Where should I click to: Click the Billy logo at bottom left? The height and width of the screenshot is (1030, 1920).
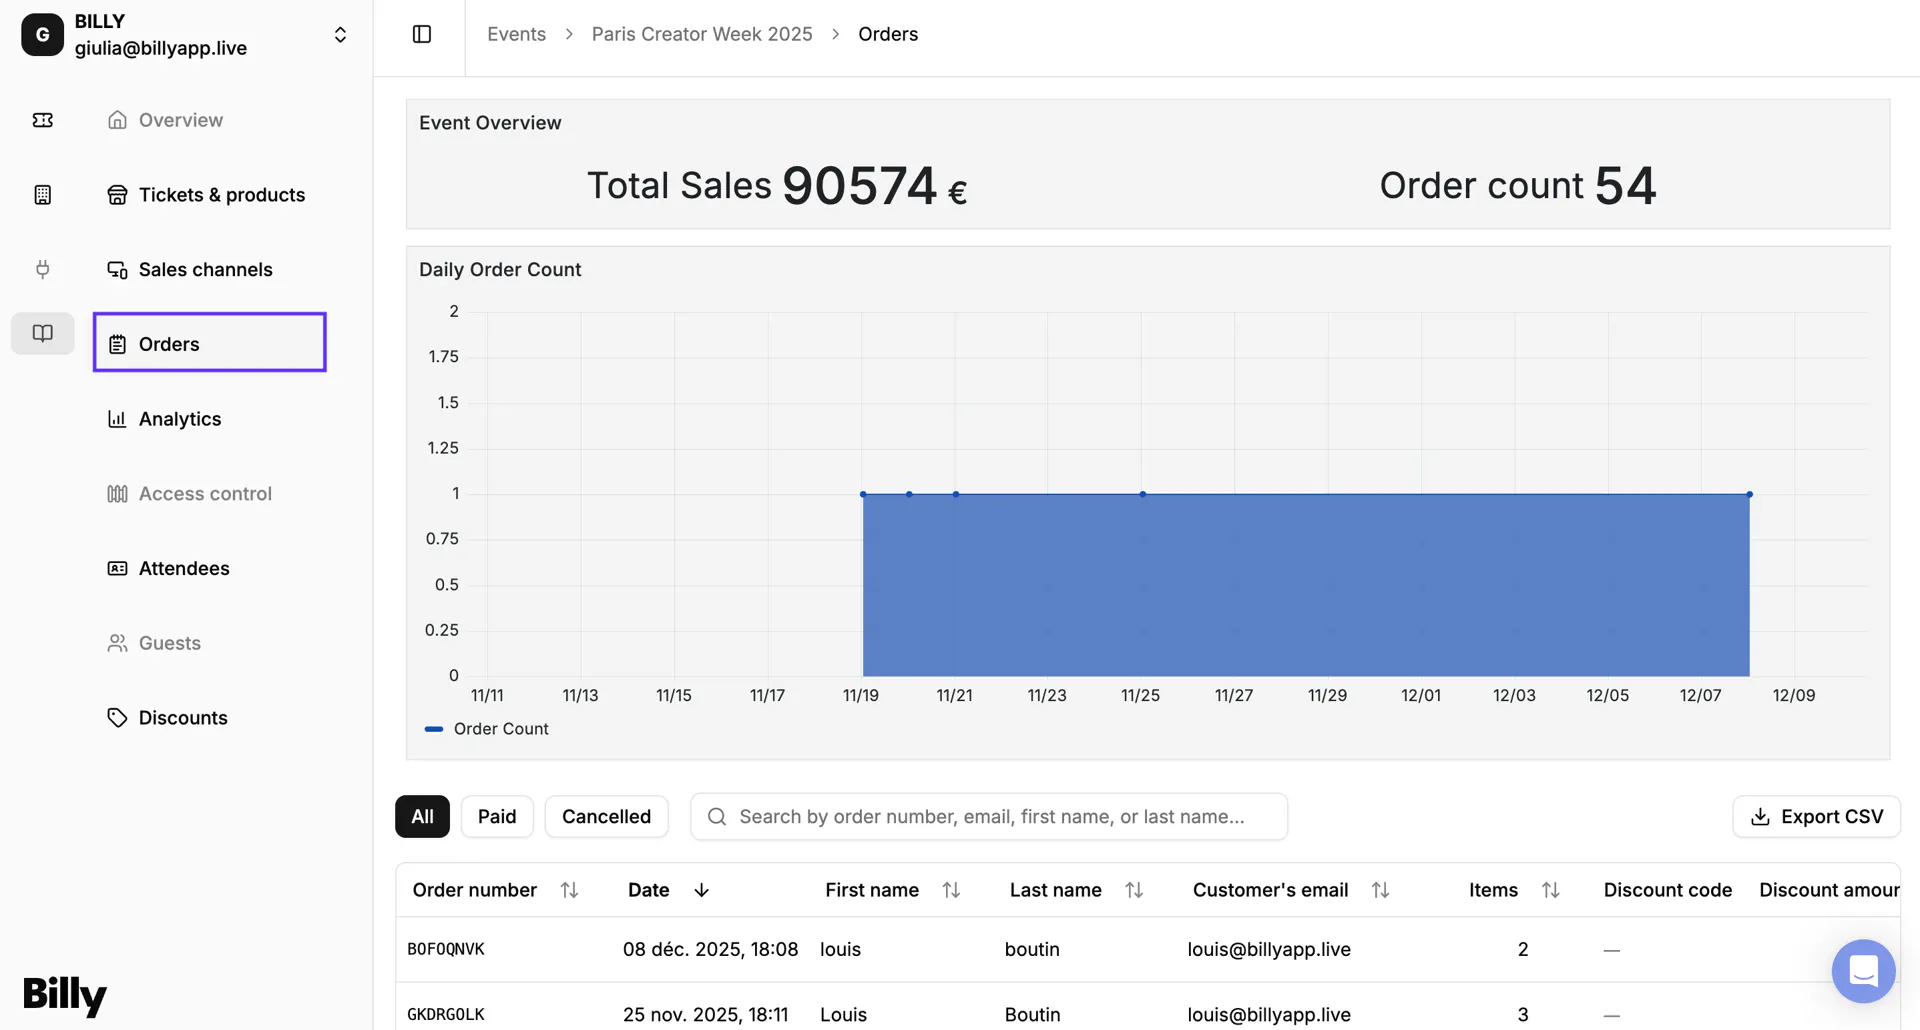pos(65,996)
